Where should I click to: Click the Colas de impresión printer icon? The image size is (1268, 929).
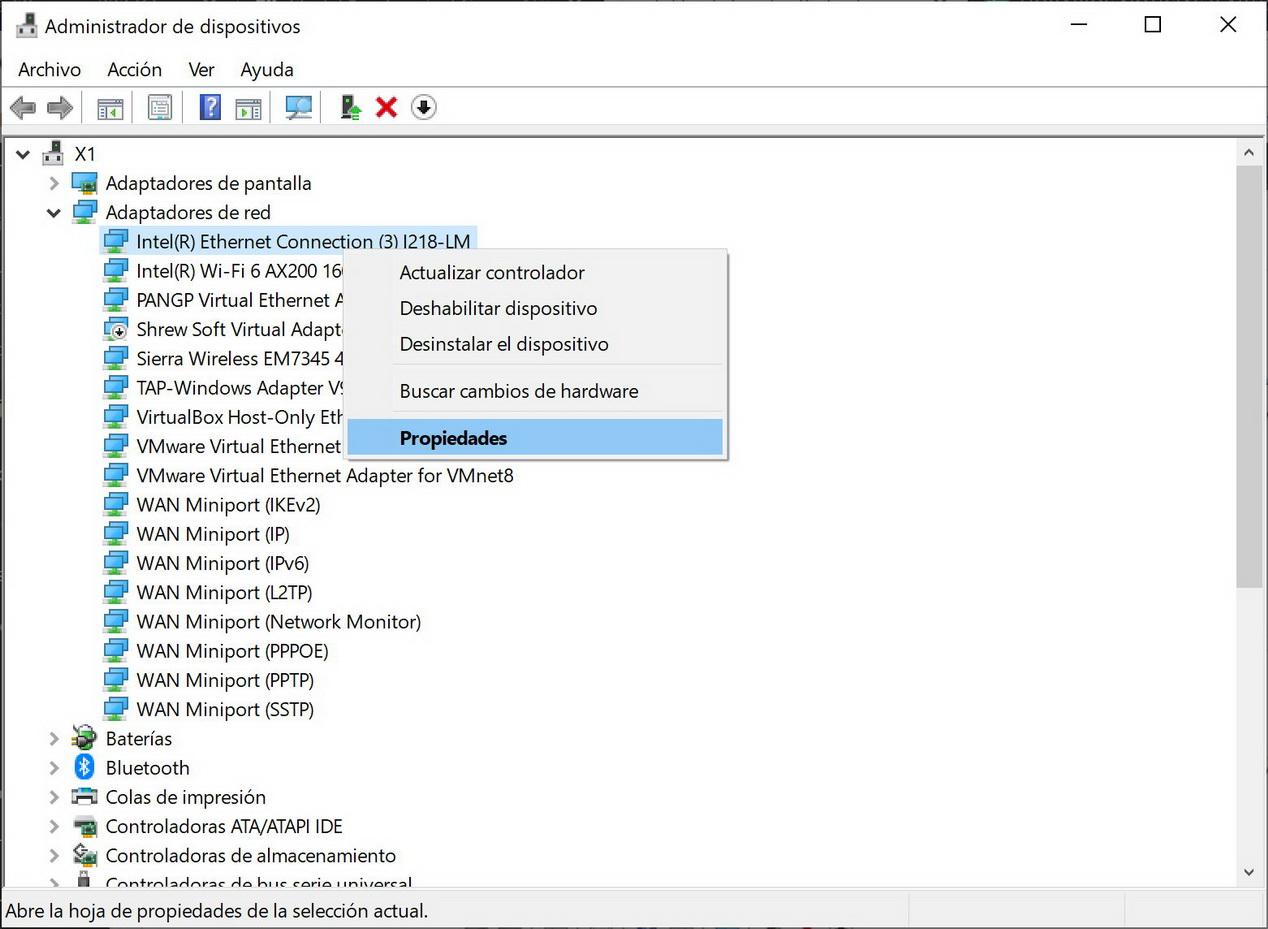[84, 797]
